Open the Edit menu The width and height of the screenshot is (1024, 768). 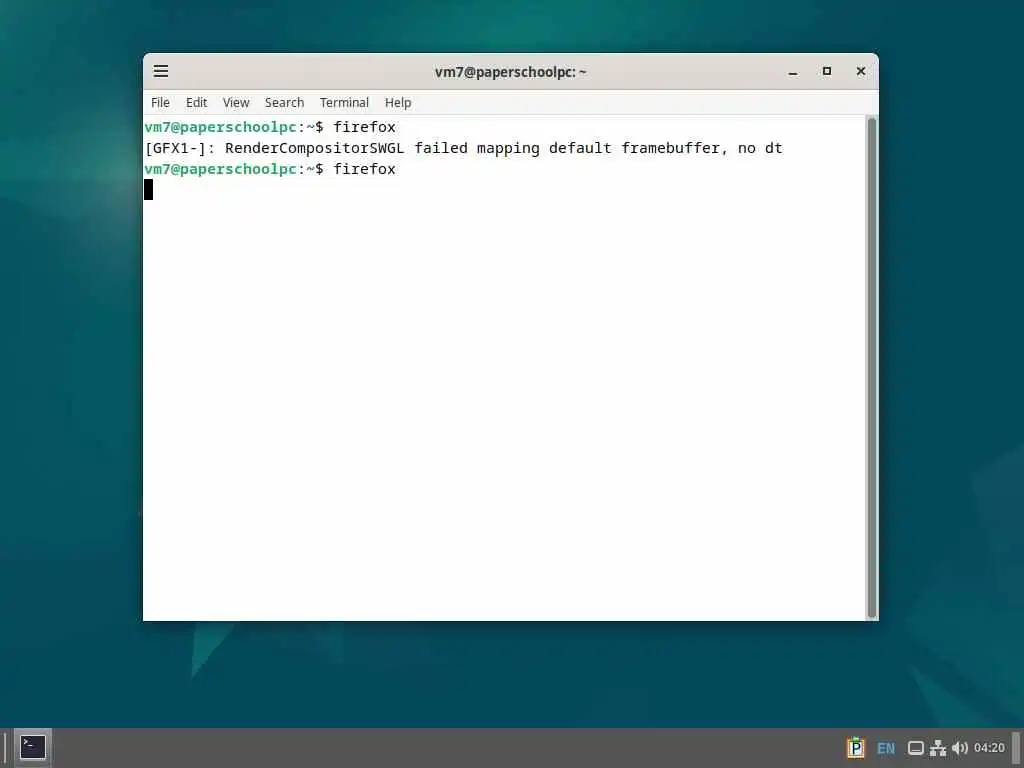coord(196,103)
